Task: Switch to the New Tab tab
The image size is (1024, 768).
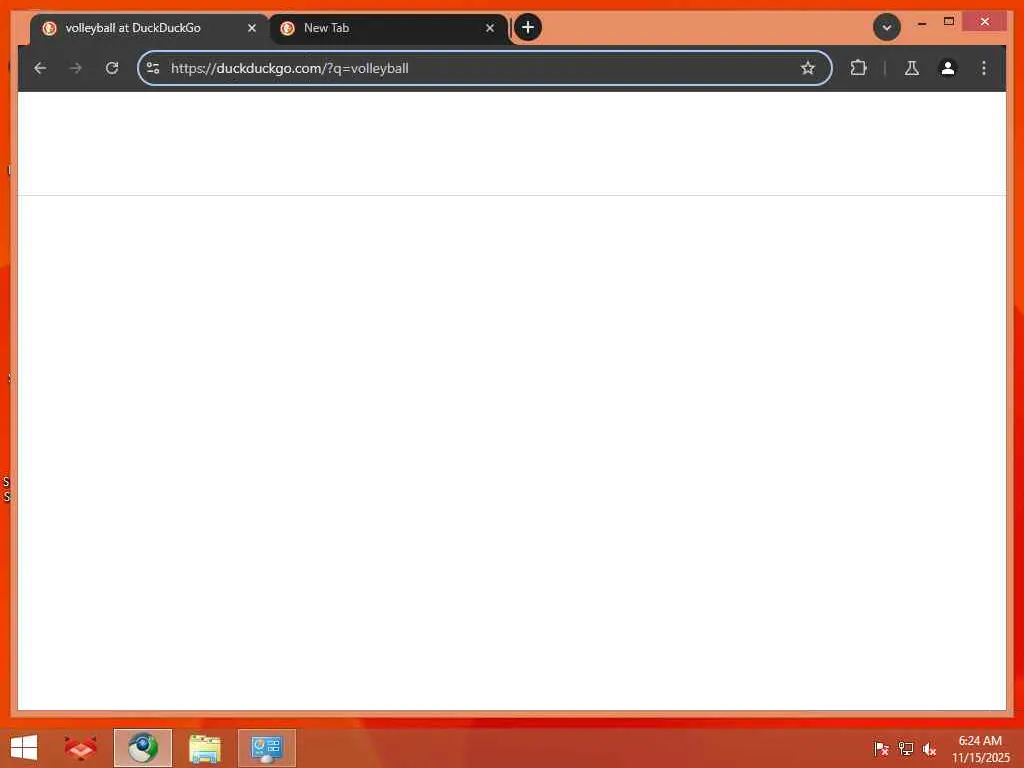Action: point(389,29)
